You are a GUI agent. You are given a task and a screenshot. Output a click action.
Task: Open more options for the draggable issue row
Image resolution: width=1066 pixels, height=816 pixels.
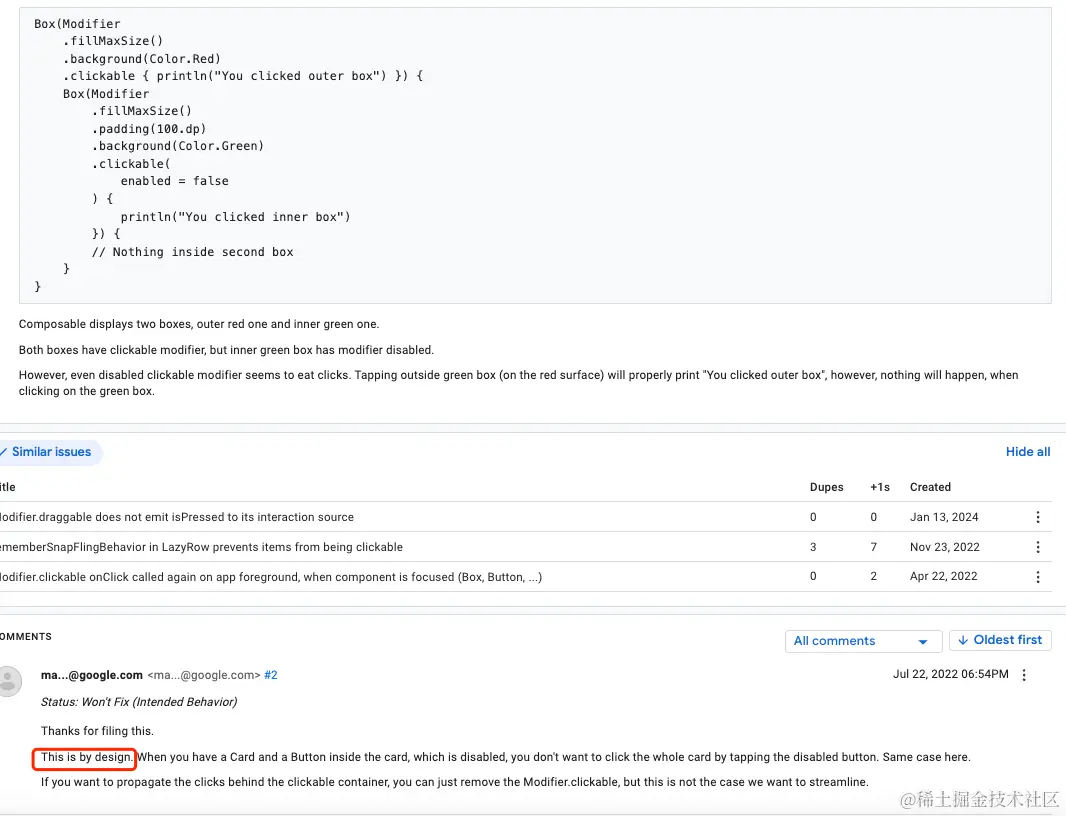pyautogui.click(x=1037, y=517)
